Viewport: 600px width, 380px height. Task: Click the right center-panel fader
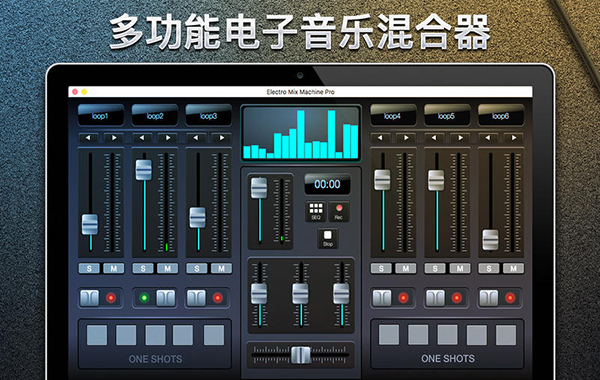point(341,294)
